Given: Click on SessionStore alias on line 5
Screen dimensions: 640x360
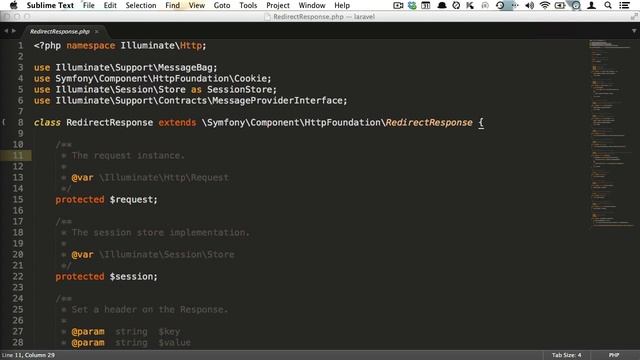Looking at the screenshot, I should tap(239, 89).
